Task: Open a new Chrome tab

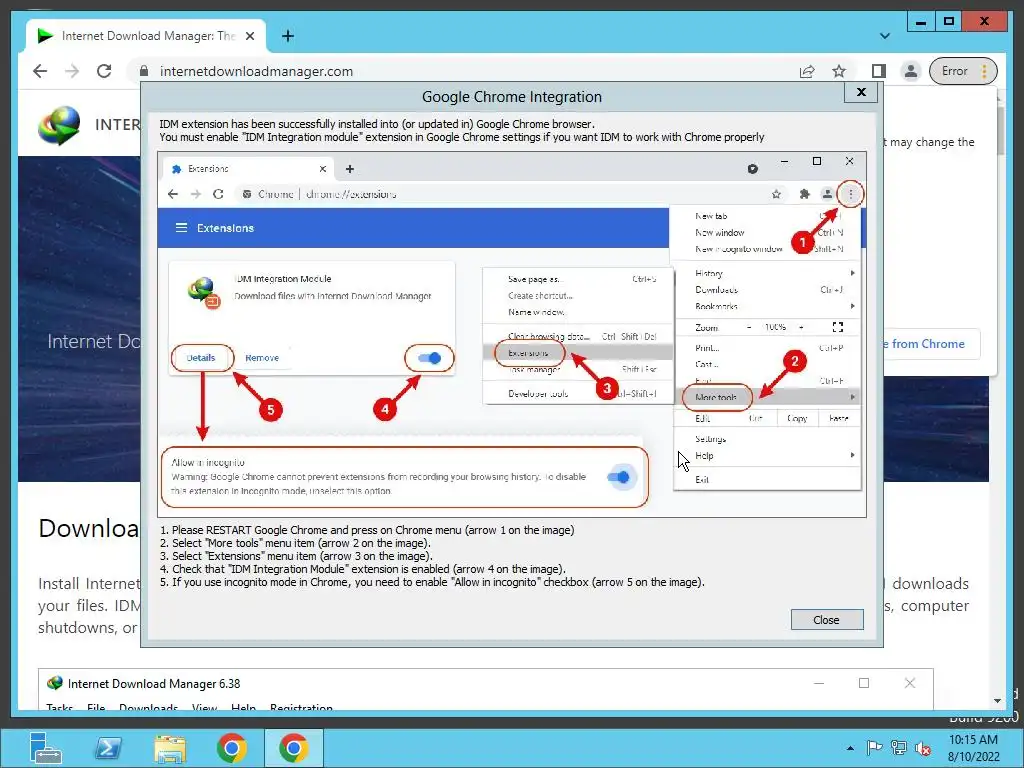Action: pyautogui.click(x=287, y=36)
